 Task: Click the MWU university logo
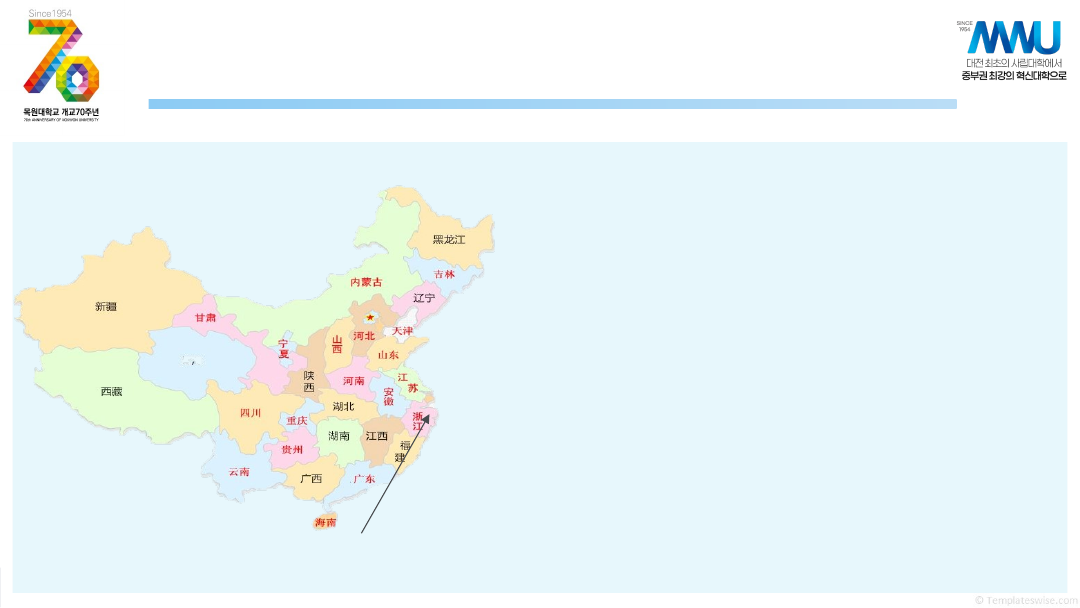[x=1013, y=37]
